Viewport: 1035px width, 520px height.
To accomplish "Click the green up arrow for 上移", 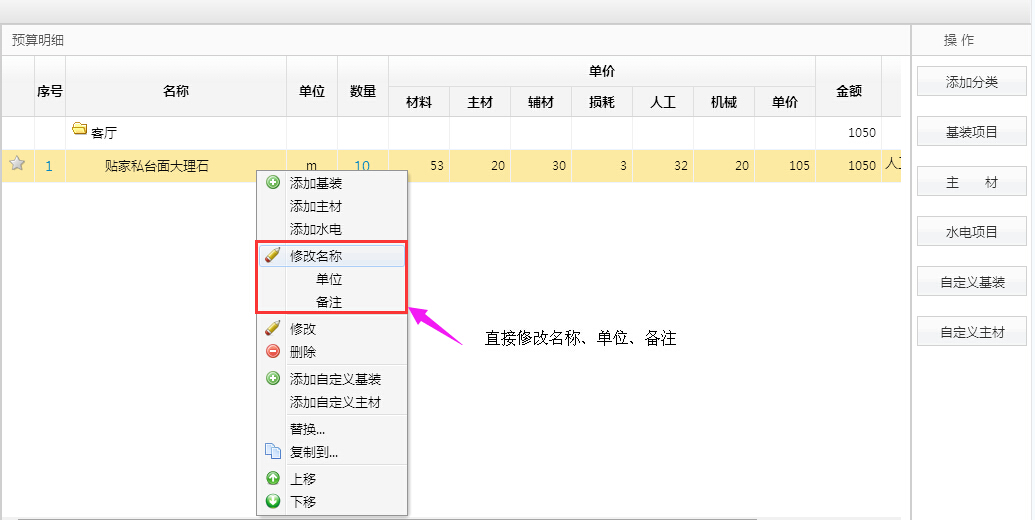I will [x=273, y=479].
